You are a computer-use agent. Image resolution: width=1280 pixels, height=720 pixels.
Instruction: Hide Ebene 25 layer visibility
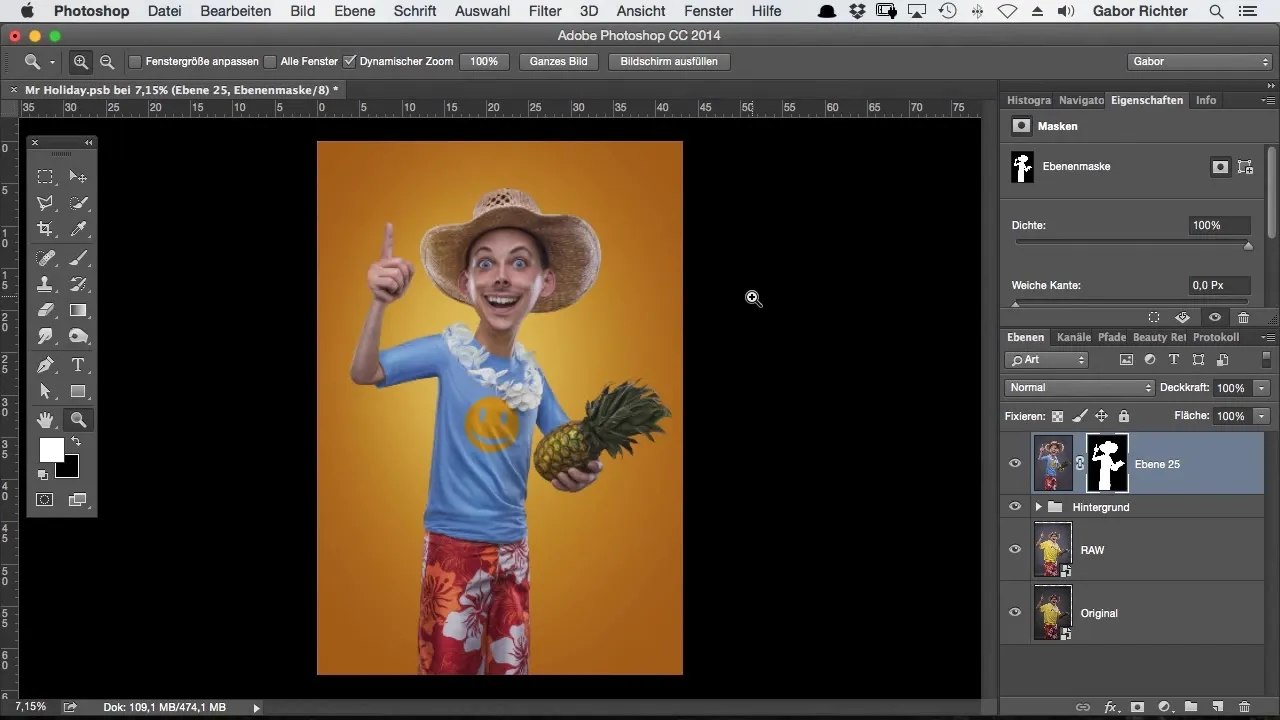[x=1015, y=464]
